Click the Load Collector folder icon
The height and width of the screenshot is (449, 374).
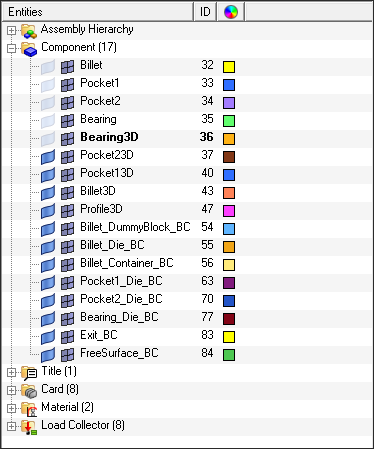[x=29, y=427]
